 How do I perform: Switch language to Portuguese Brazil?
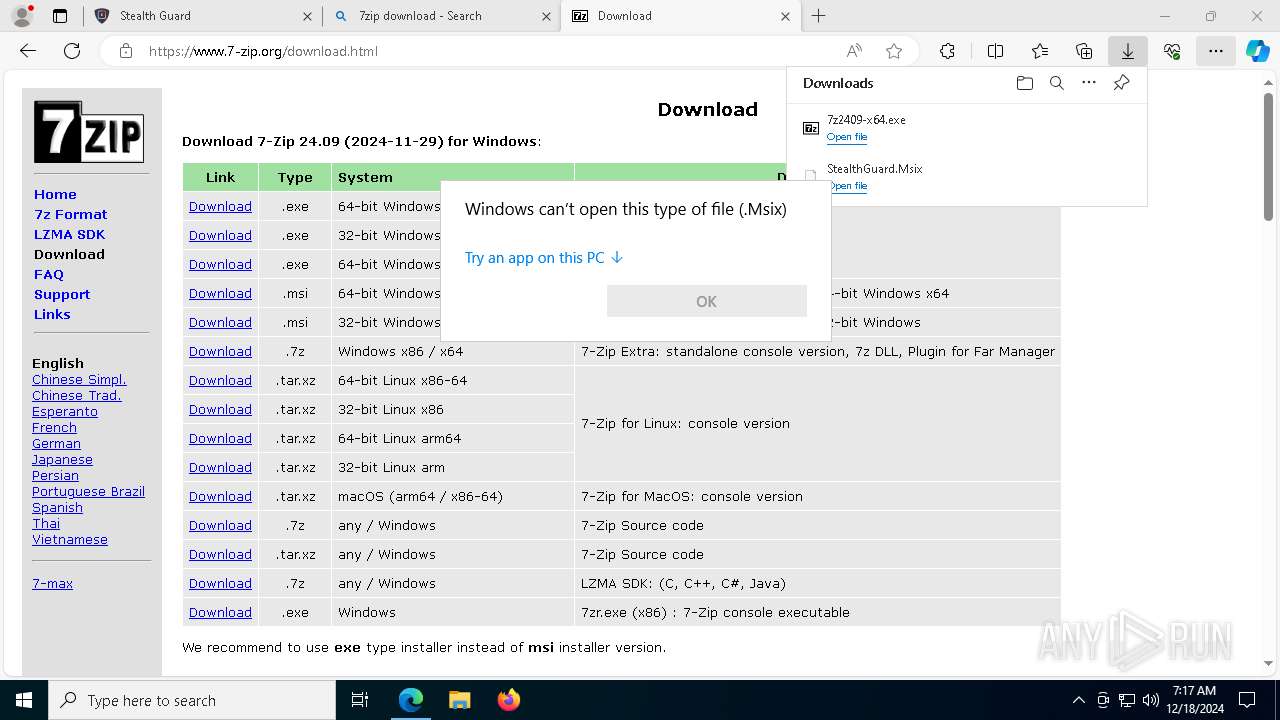pos(88,492)
